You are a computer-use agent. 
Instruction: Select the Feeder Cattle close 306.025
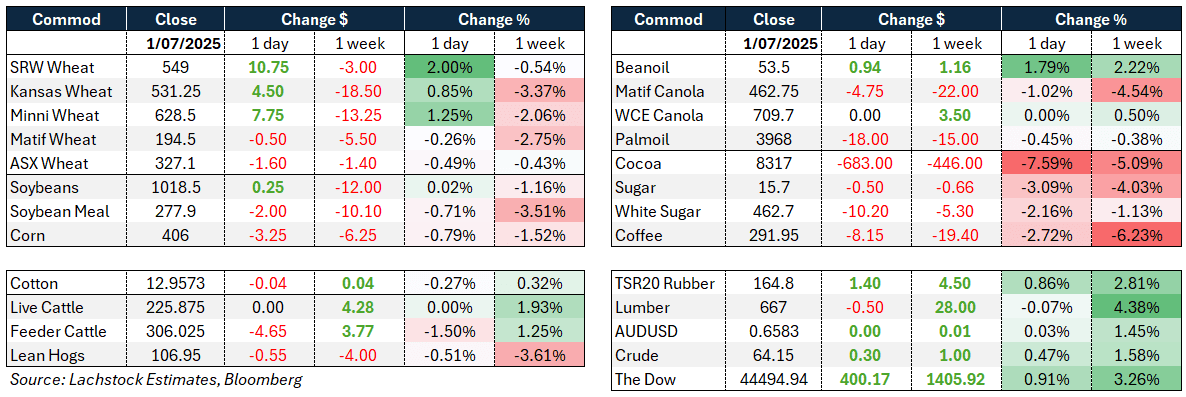click(175, 332)
